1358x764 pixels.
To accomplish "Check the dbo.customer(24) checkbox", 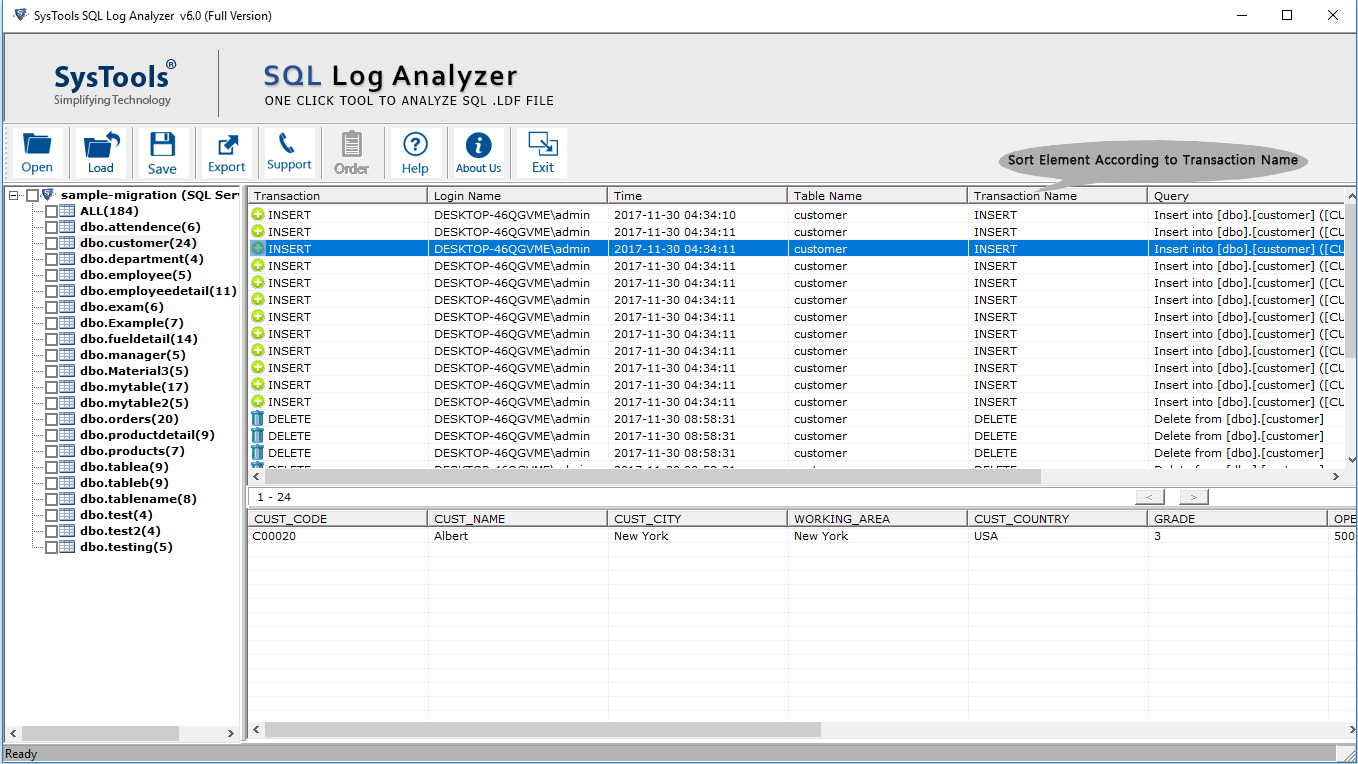I will [x=51, y=243].
